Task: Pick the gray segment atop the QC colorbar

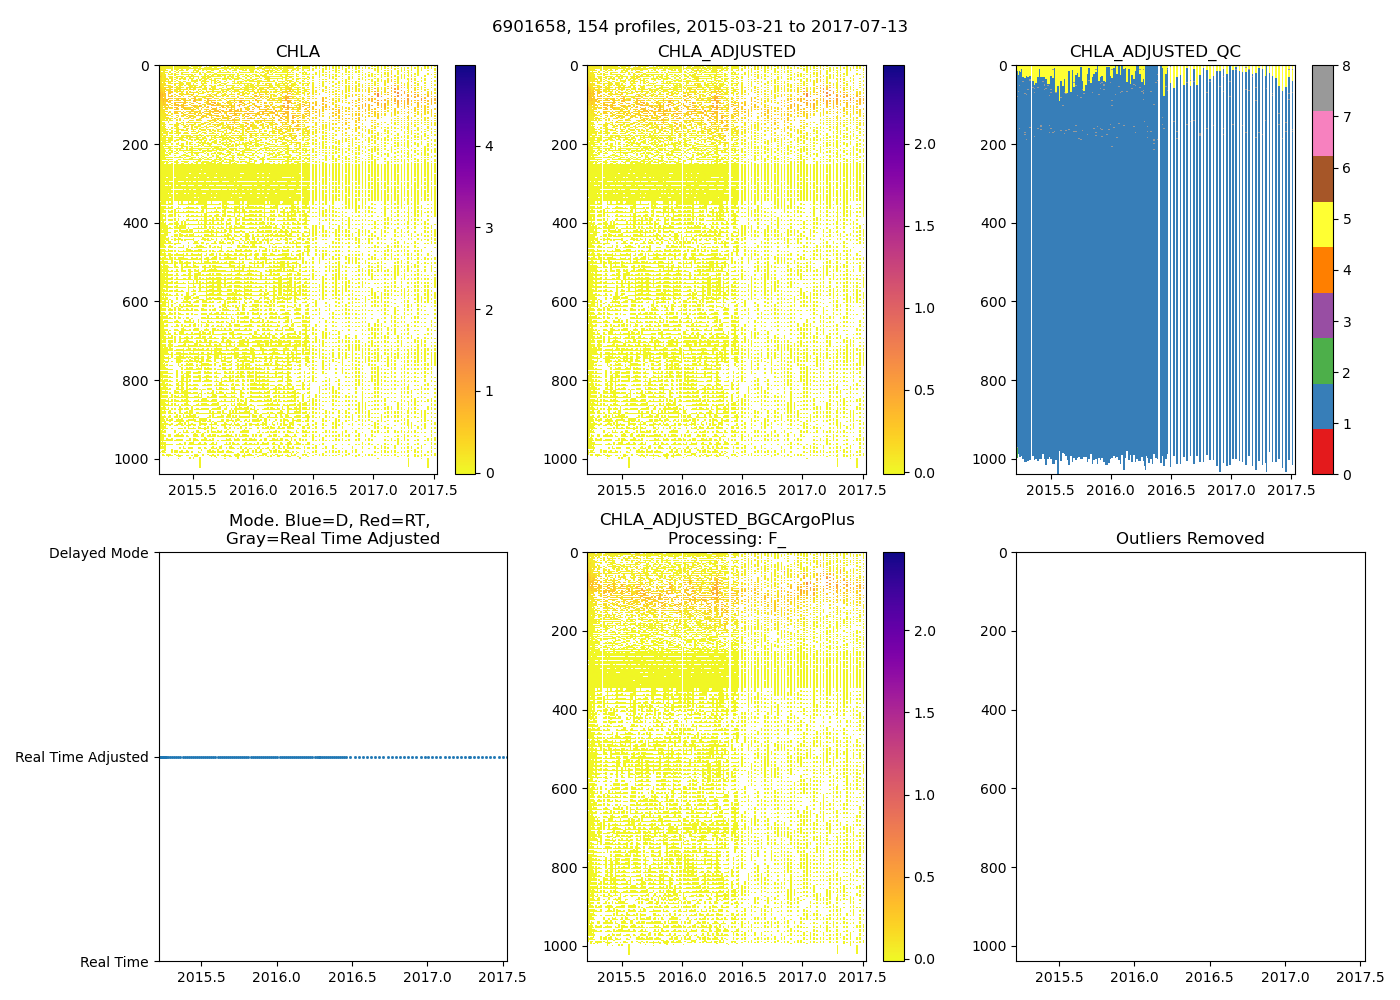Action: point(1322,88)
